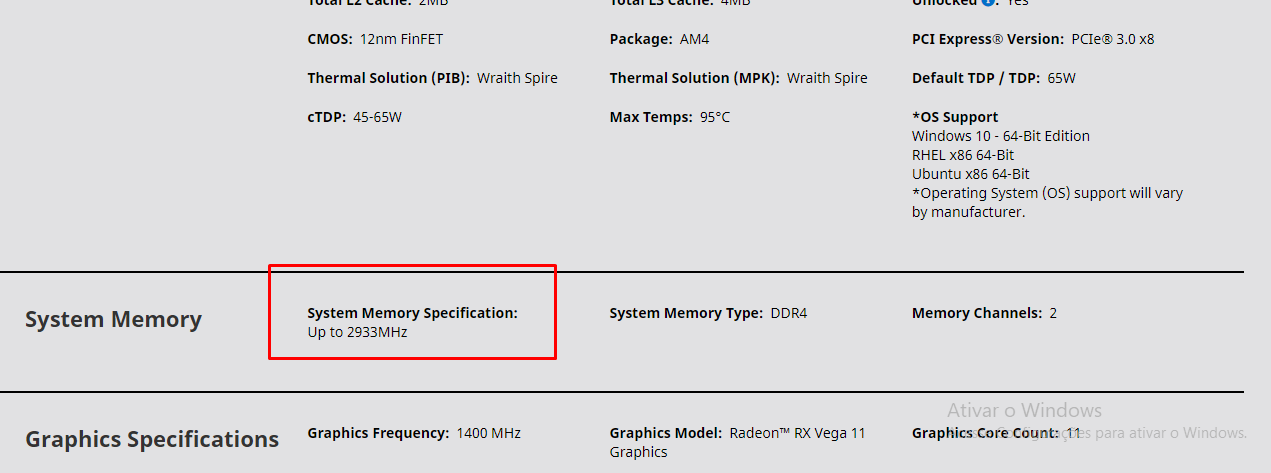Image resolution: width=1271 pixels, height=473 pixels.
Task: Select the System Memory Type DDR4 entry
Action: click(x=708, y=313)
